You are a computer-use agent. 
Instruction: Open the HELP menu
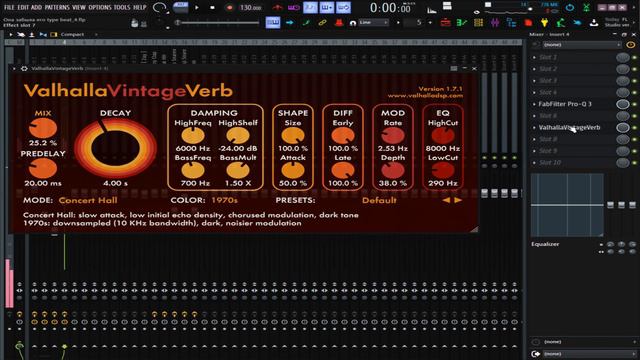tap(140, 7)
